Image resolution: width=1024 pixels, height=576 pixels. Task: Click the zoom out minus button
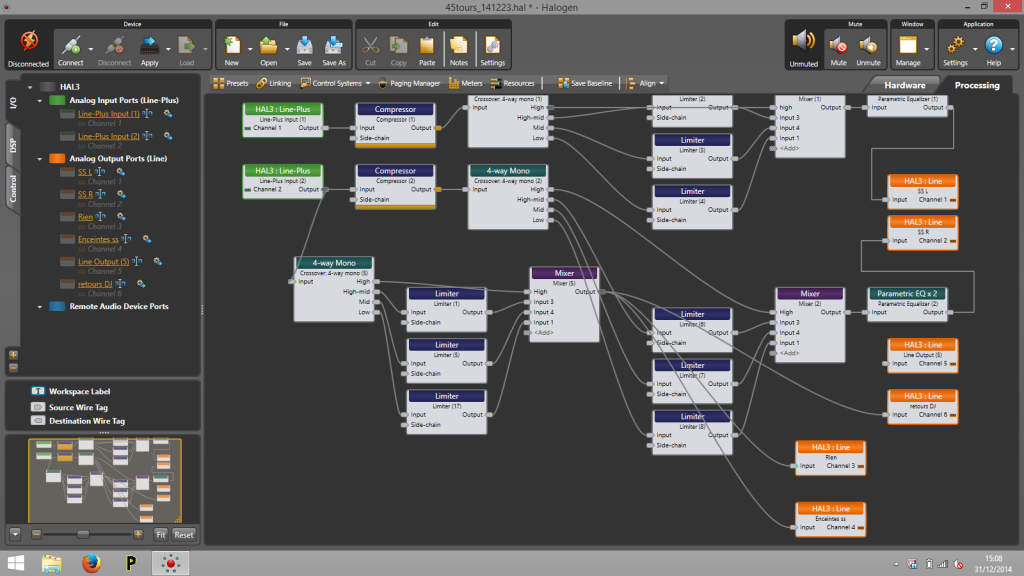click(37, 534)
